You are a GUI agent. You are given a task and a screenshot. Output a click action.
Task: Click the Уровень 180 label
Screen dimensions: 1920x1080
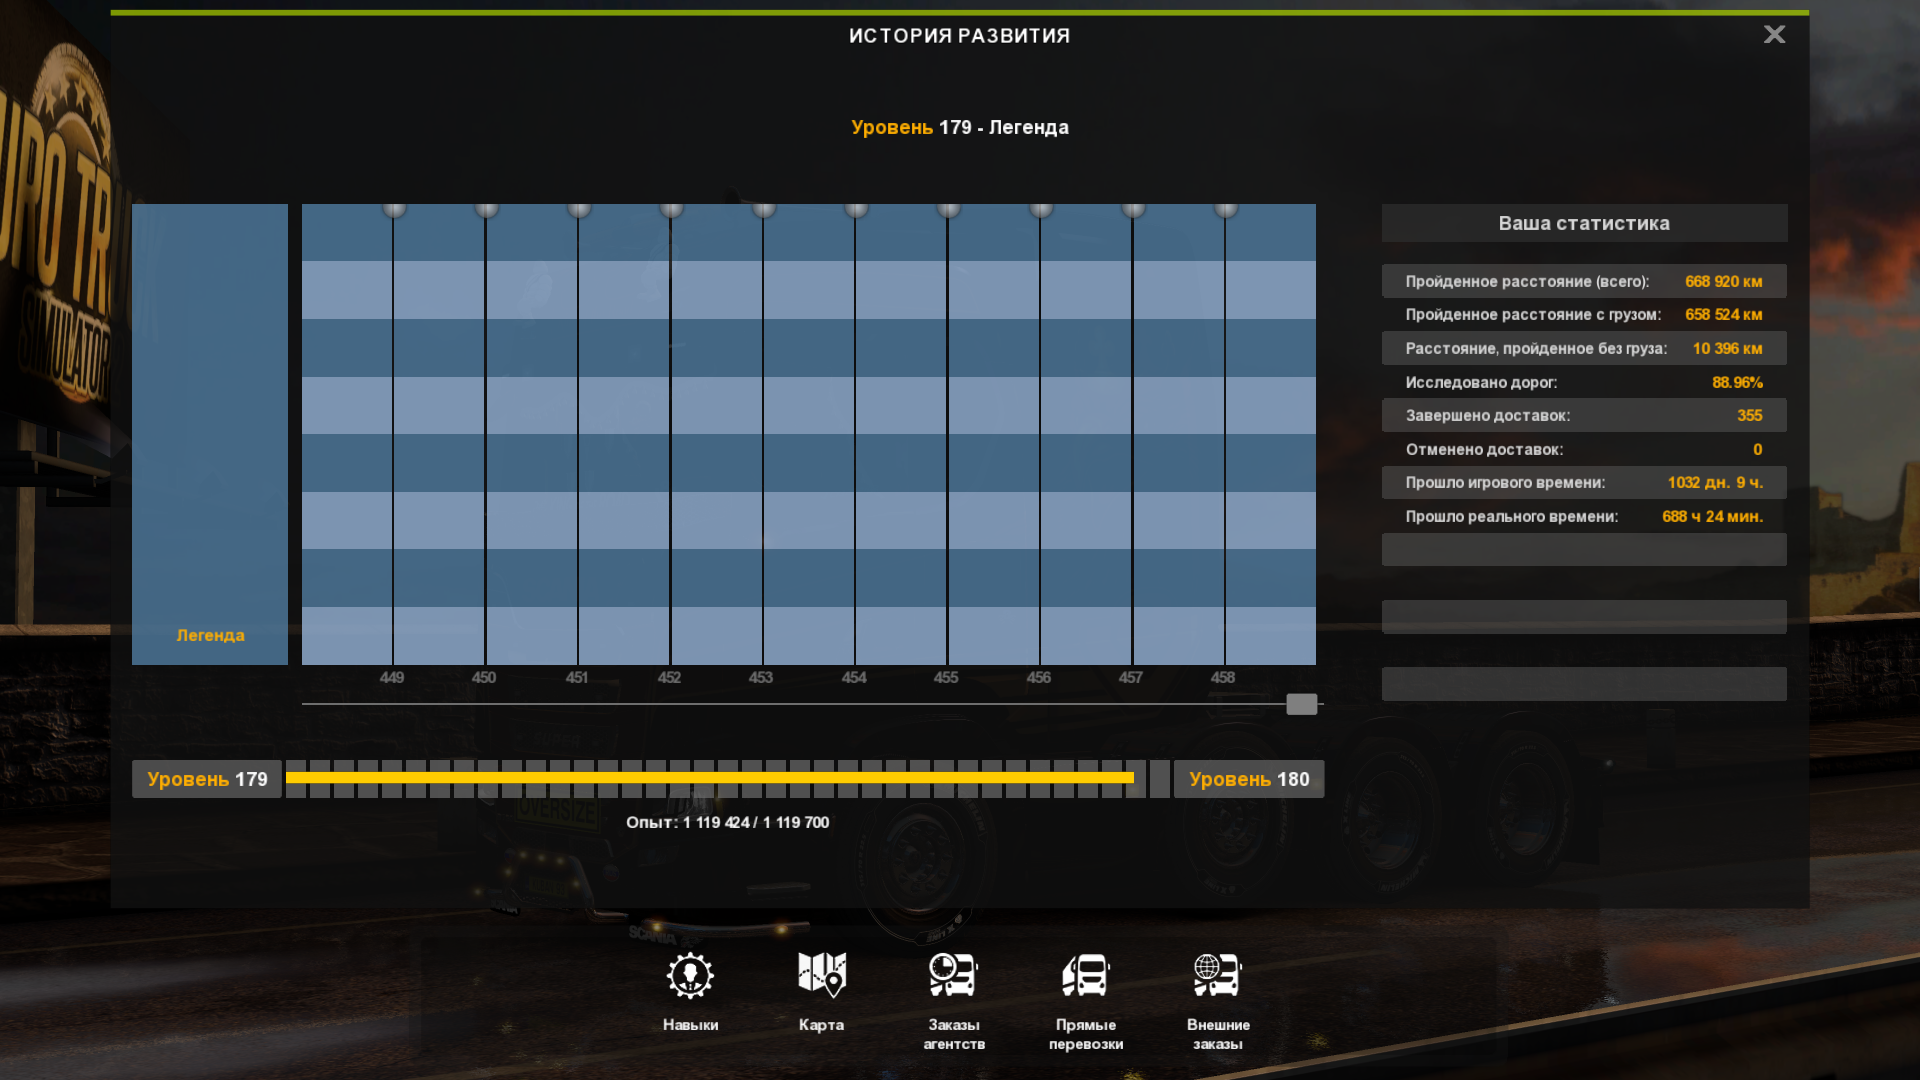(1249, 779)
